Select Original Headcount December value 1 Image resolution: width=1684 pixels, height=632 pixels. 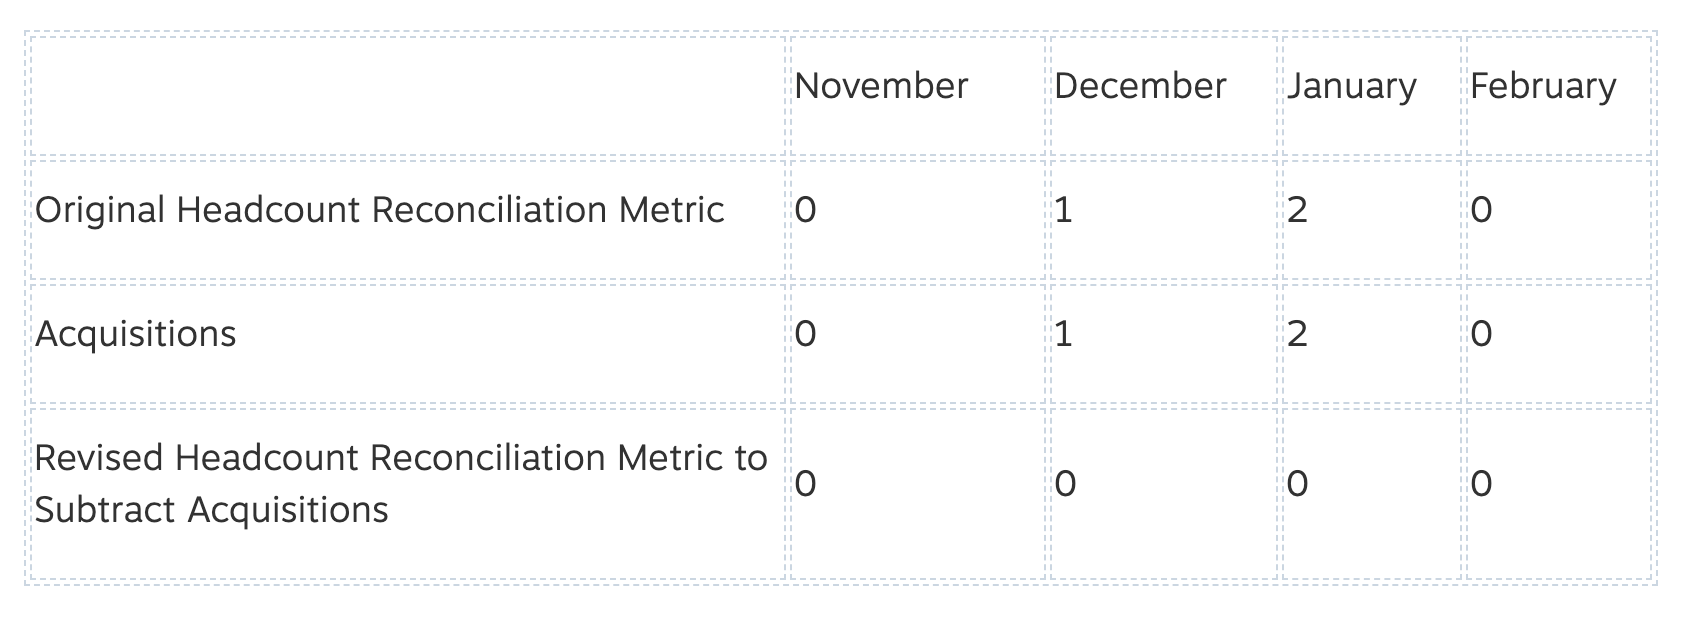tap(1164, 221)
